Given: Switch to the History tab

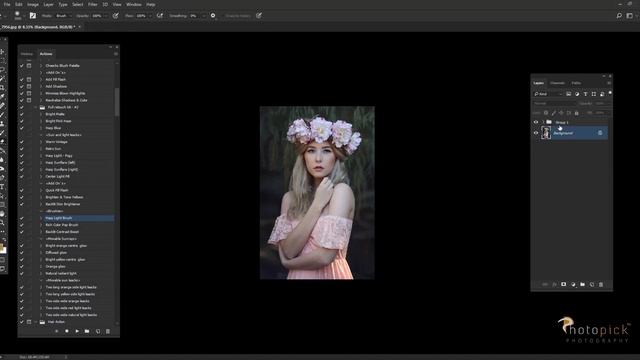Looking at the screenshot, I should [x=27, y=54].
